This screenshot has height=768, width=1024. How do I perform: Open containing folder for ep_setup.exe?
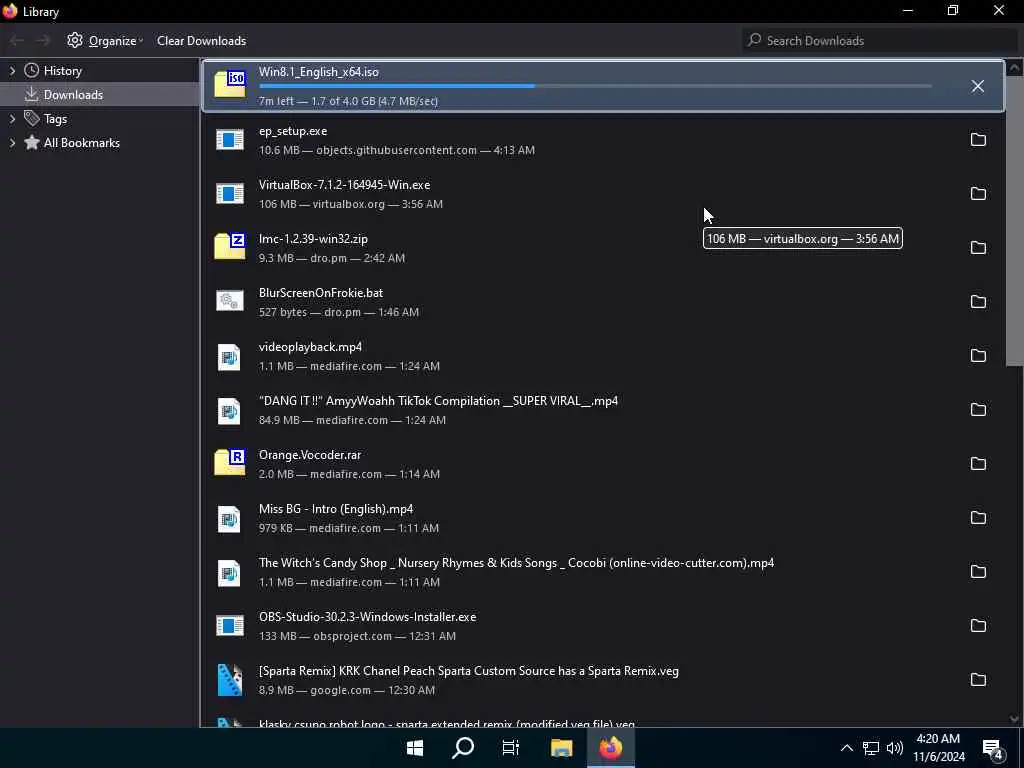click(x=978, y=140)
